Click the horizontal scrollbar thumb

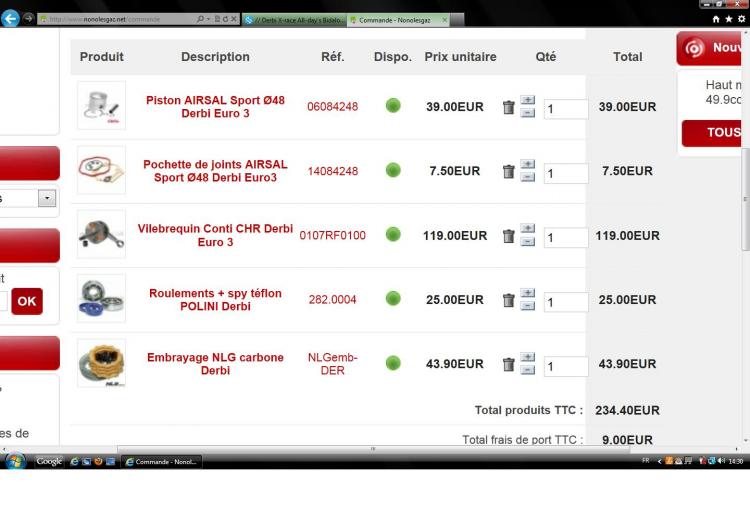pos(373,449)
